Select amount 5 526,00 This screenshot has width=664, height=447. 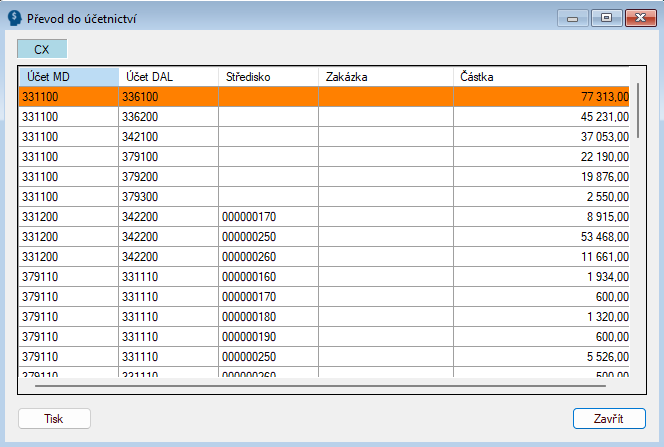(541, 356)
